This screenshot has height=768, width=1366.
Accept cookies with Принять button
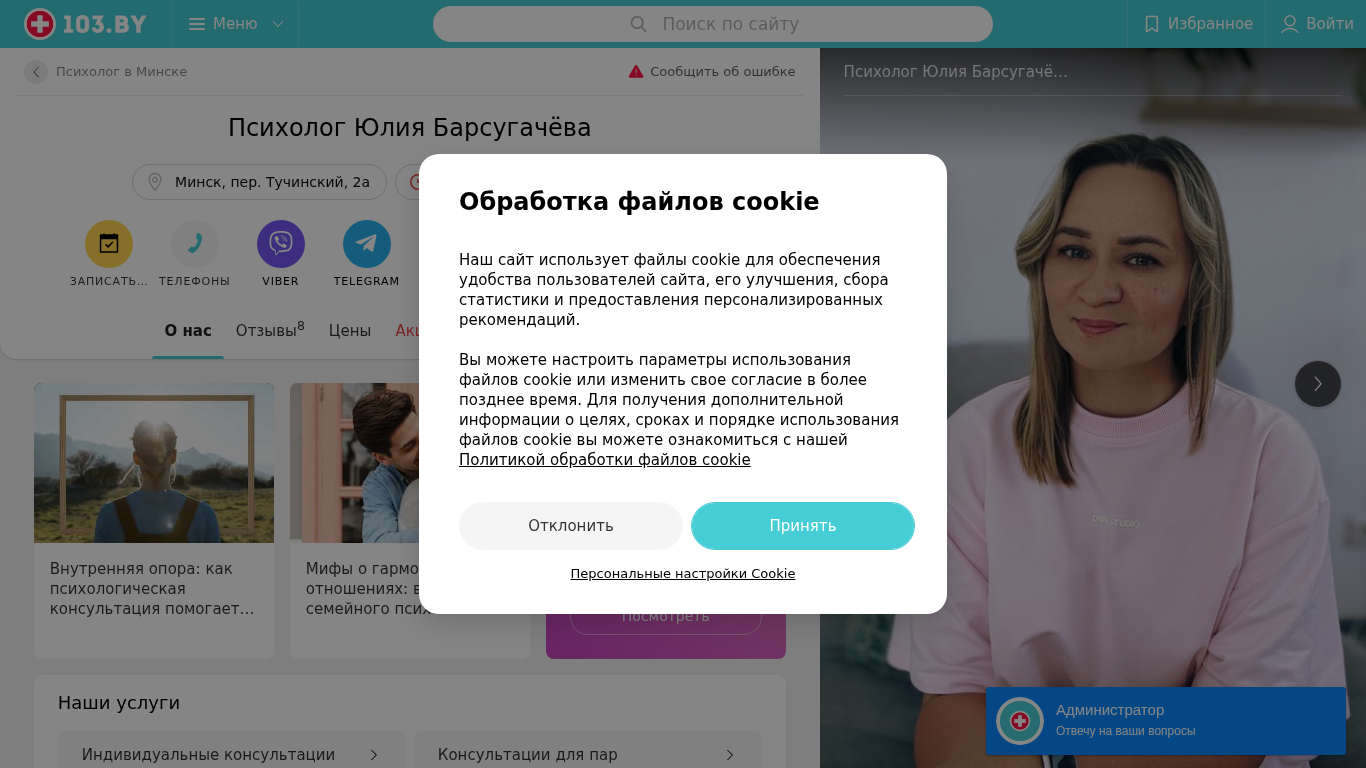(x=803, y=526)
